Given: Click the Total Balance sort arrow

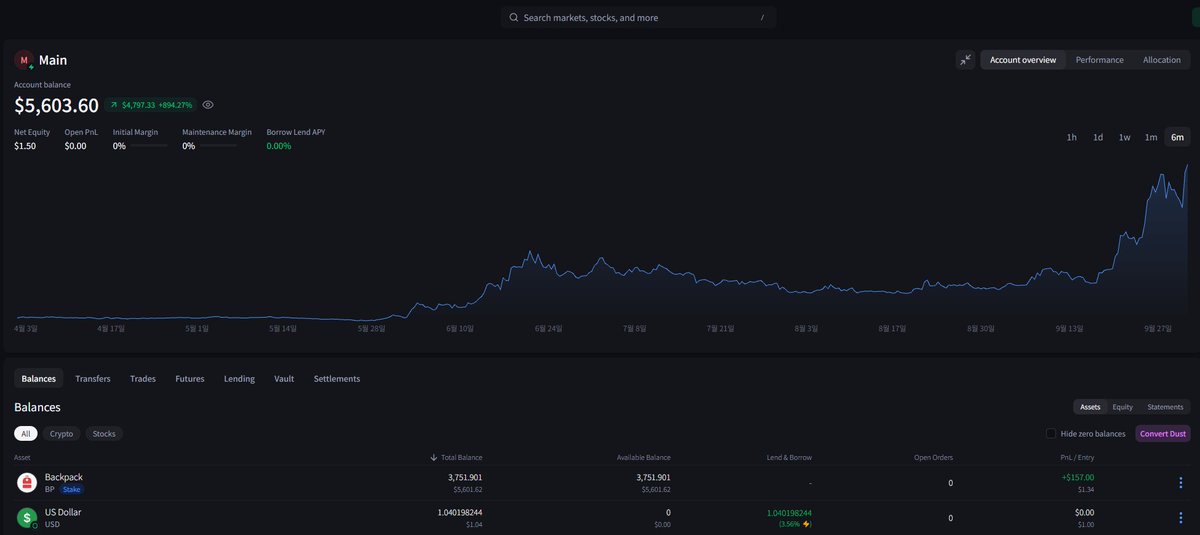Looking at the screenshot, I should 433,457.
